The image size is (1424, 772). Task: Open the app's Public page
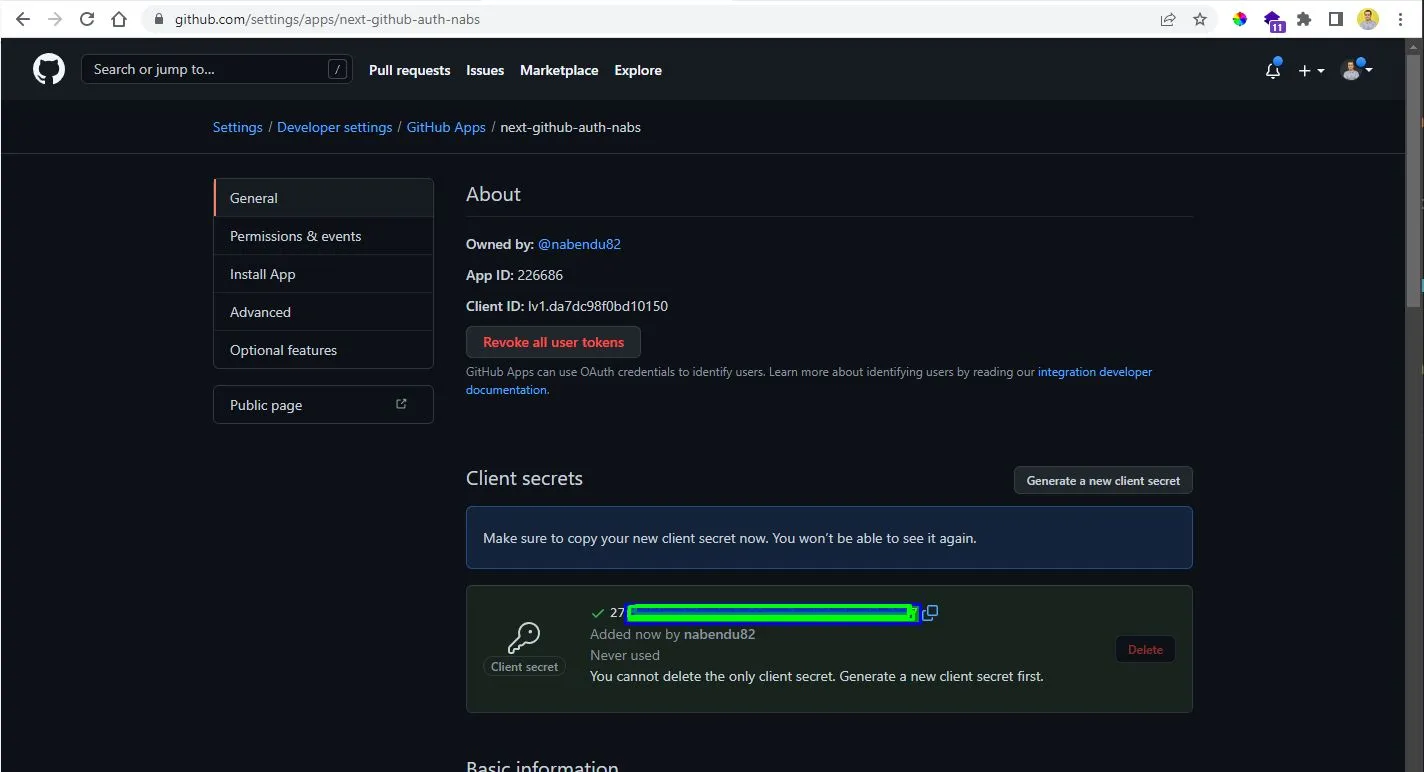click(x=324, y=405)
